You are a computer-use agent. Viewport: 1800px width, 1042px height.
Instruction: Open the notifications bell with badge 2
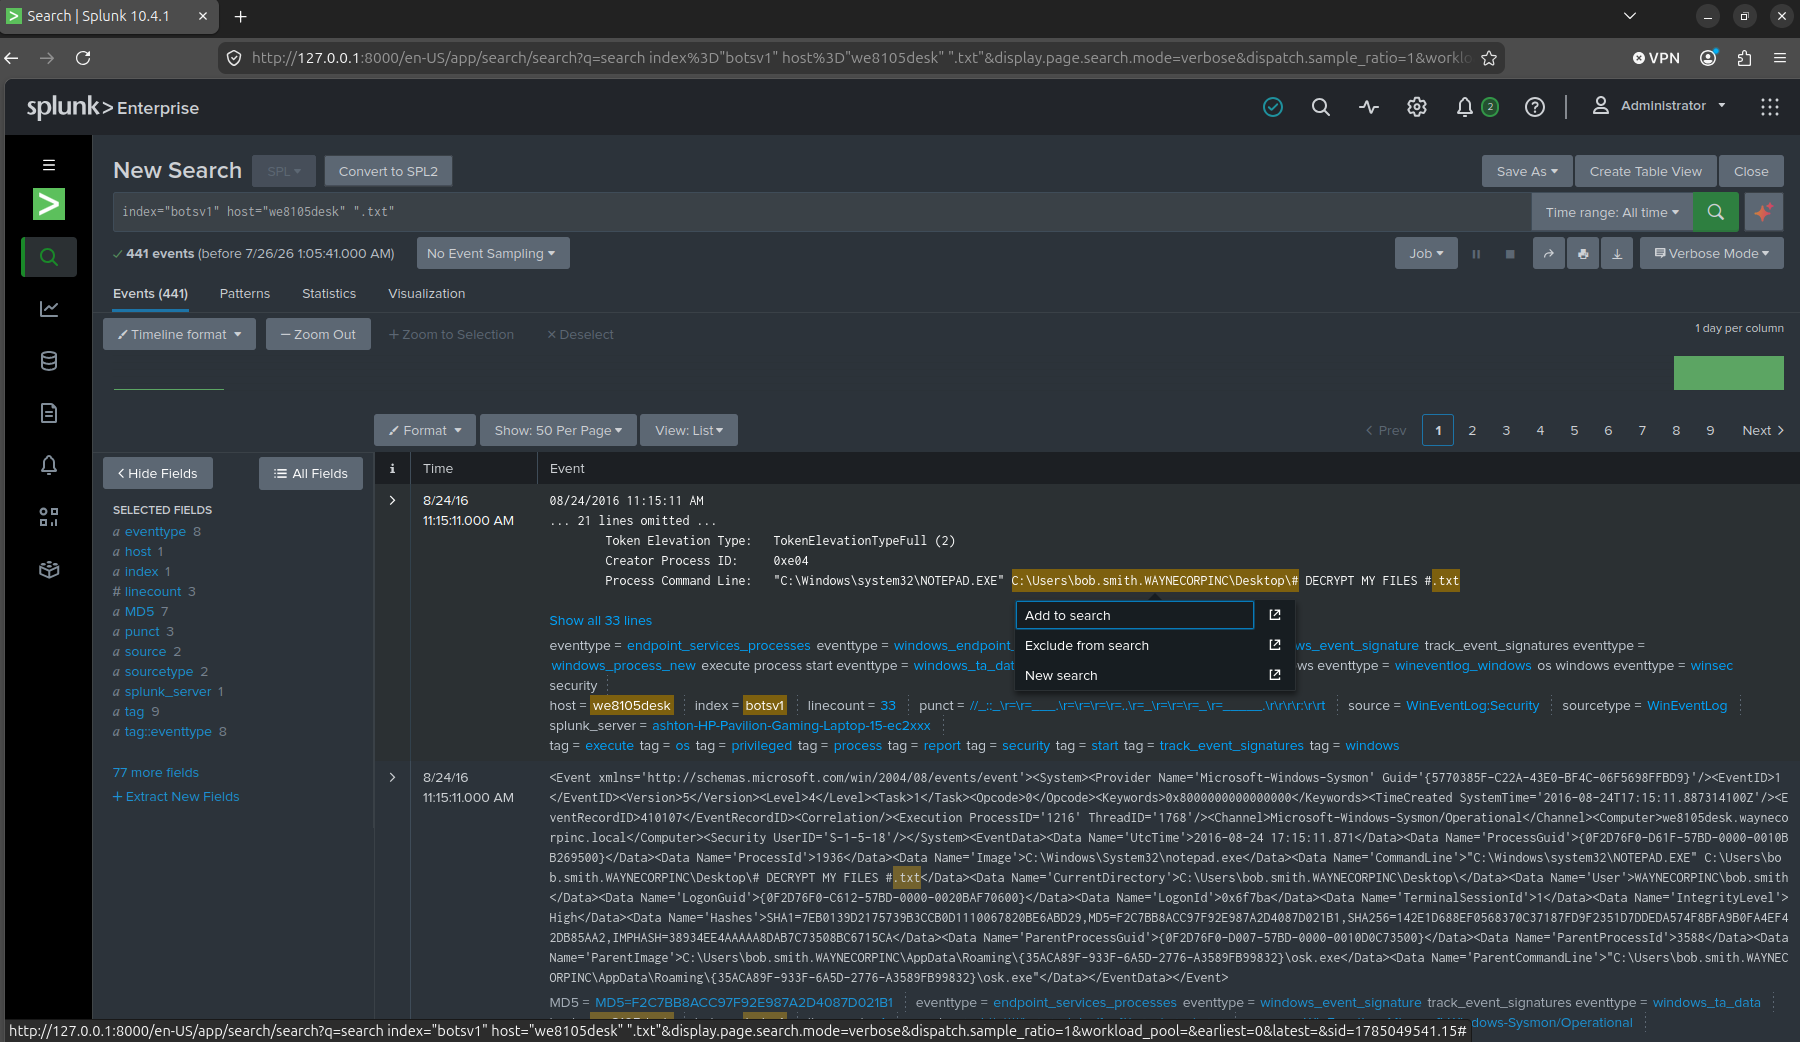click(1476, 107)
